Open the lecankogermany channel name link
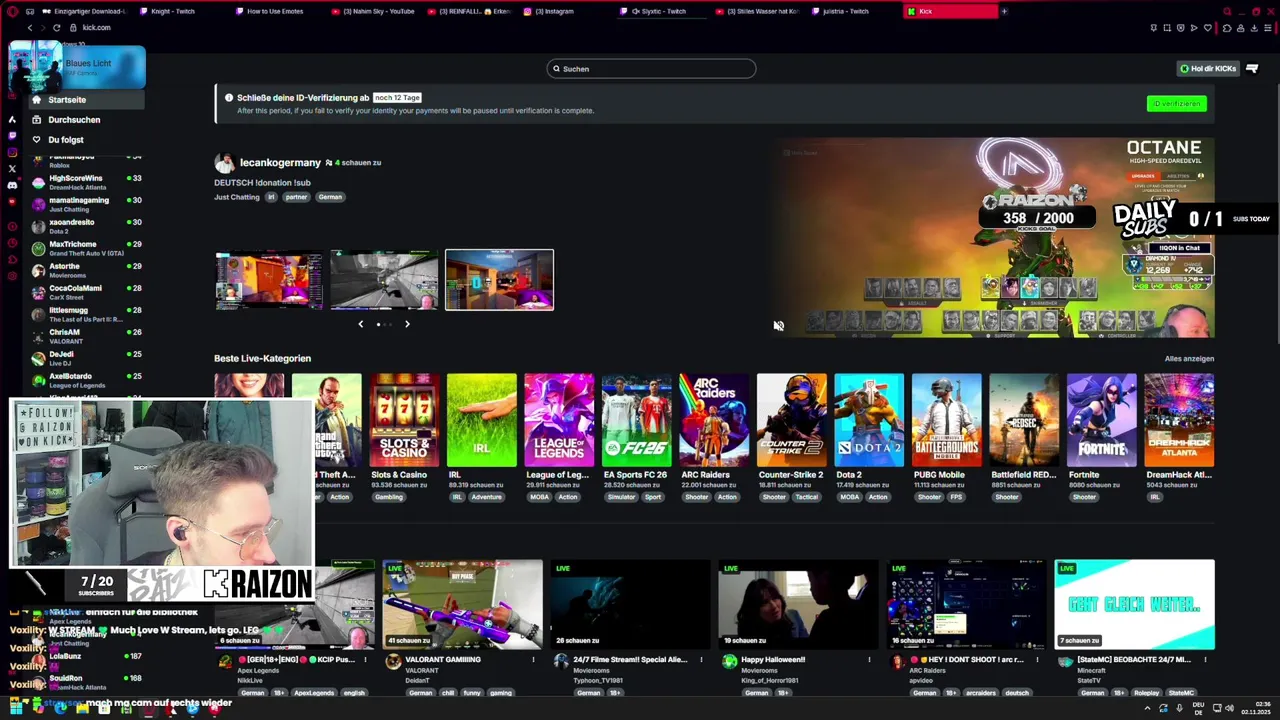 (x=280, y=162)
